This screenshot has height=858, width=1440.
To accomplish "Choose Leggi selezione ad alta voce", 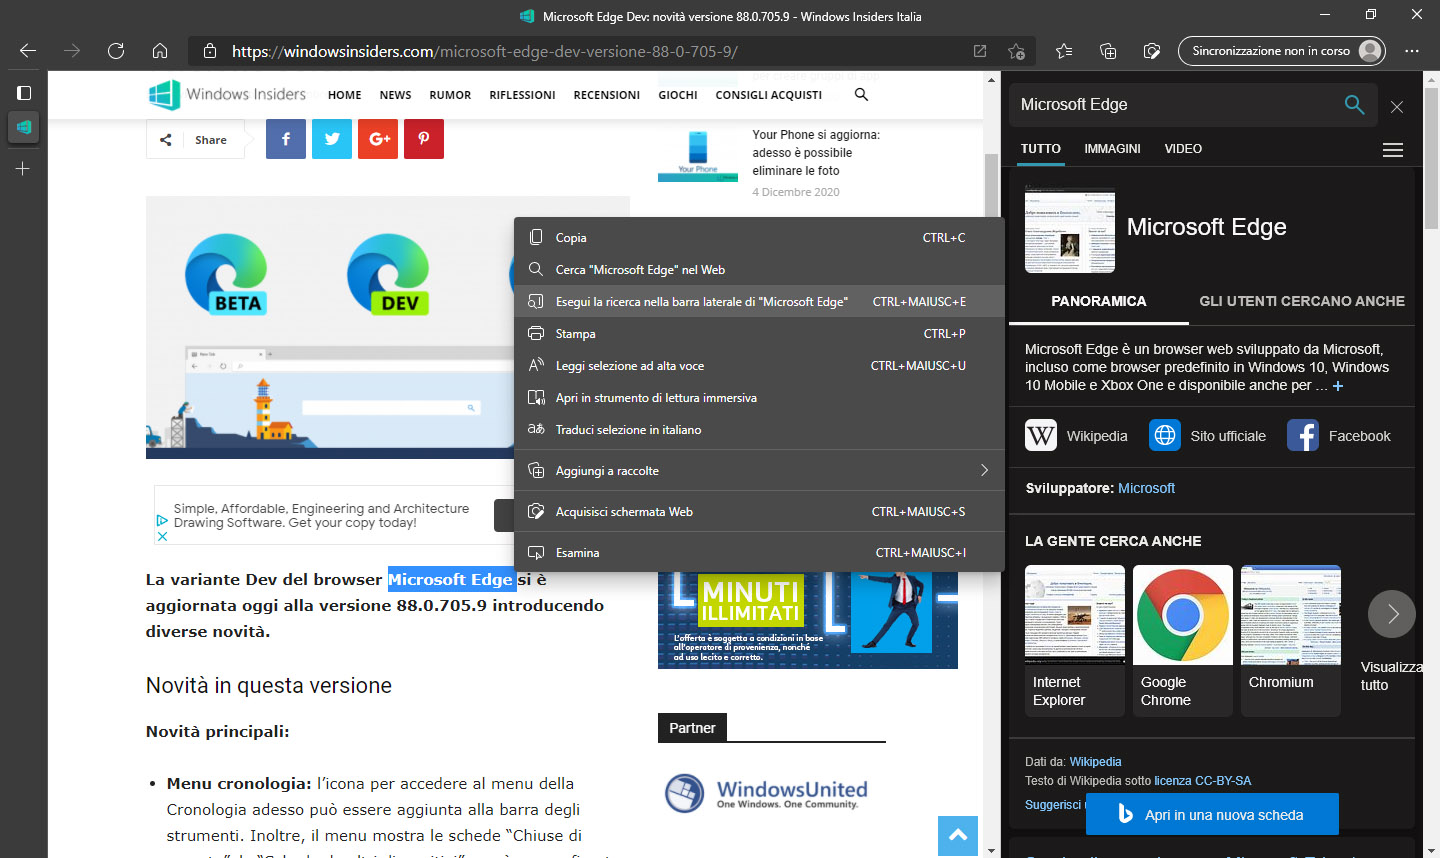I will coord(759,366).
